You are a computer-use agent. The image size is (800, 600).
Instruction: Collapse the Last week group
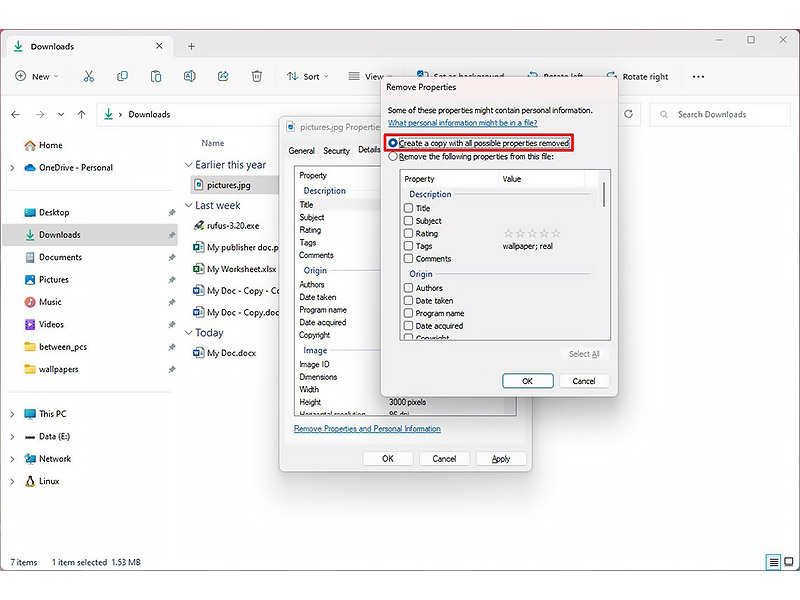click(x=188, y=205)
